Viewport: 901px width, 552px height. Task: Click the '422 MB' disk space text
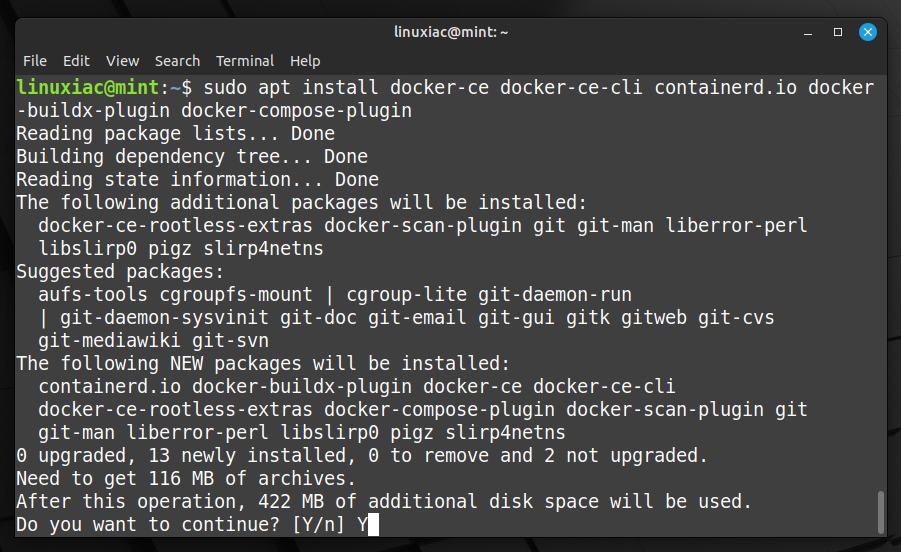coord(291,501)
